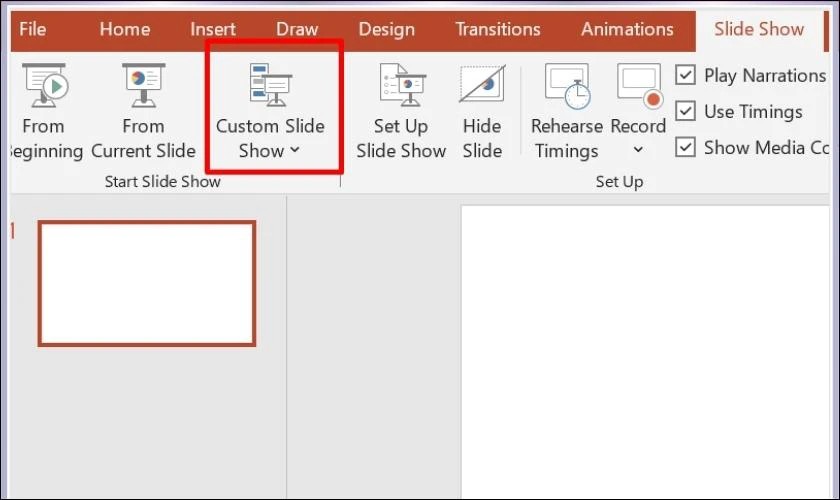Screen dimensions: 840x500
Task: Start slideshow From Current Slide
Action: click(x=143, y=111)
